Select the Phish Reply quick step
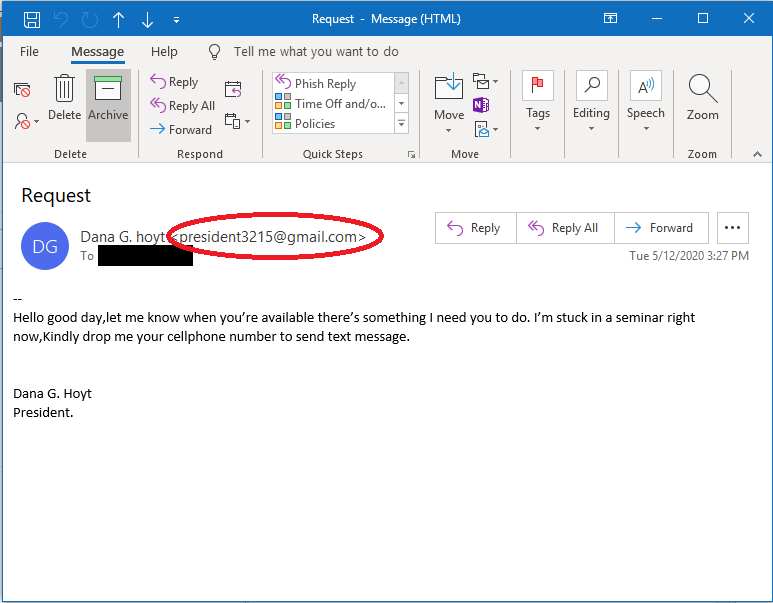 point(325,84)
